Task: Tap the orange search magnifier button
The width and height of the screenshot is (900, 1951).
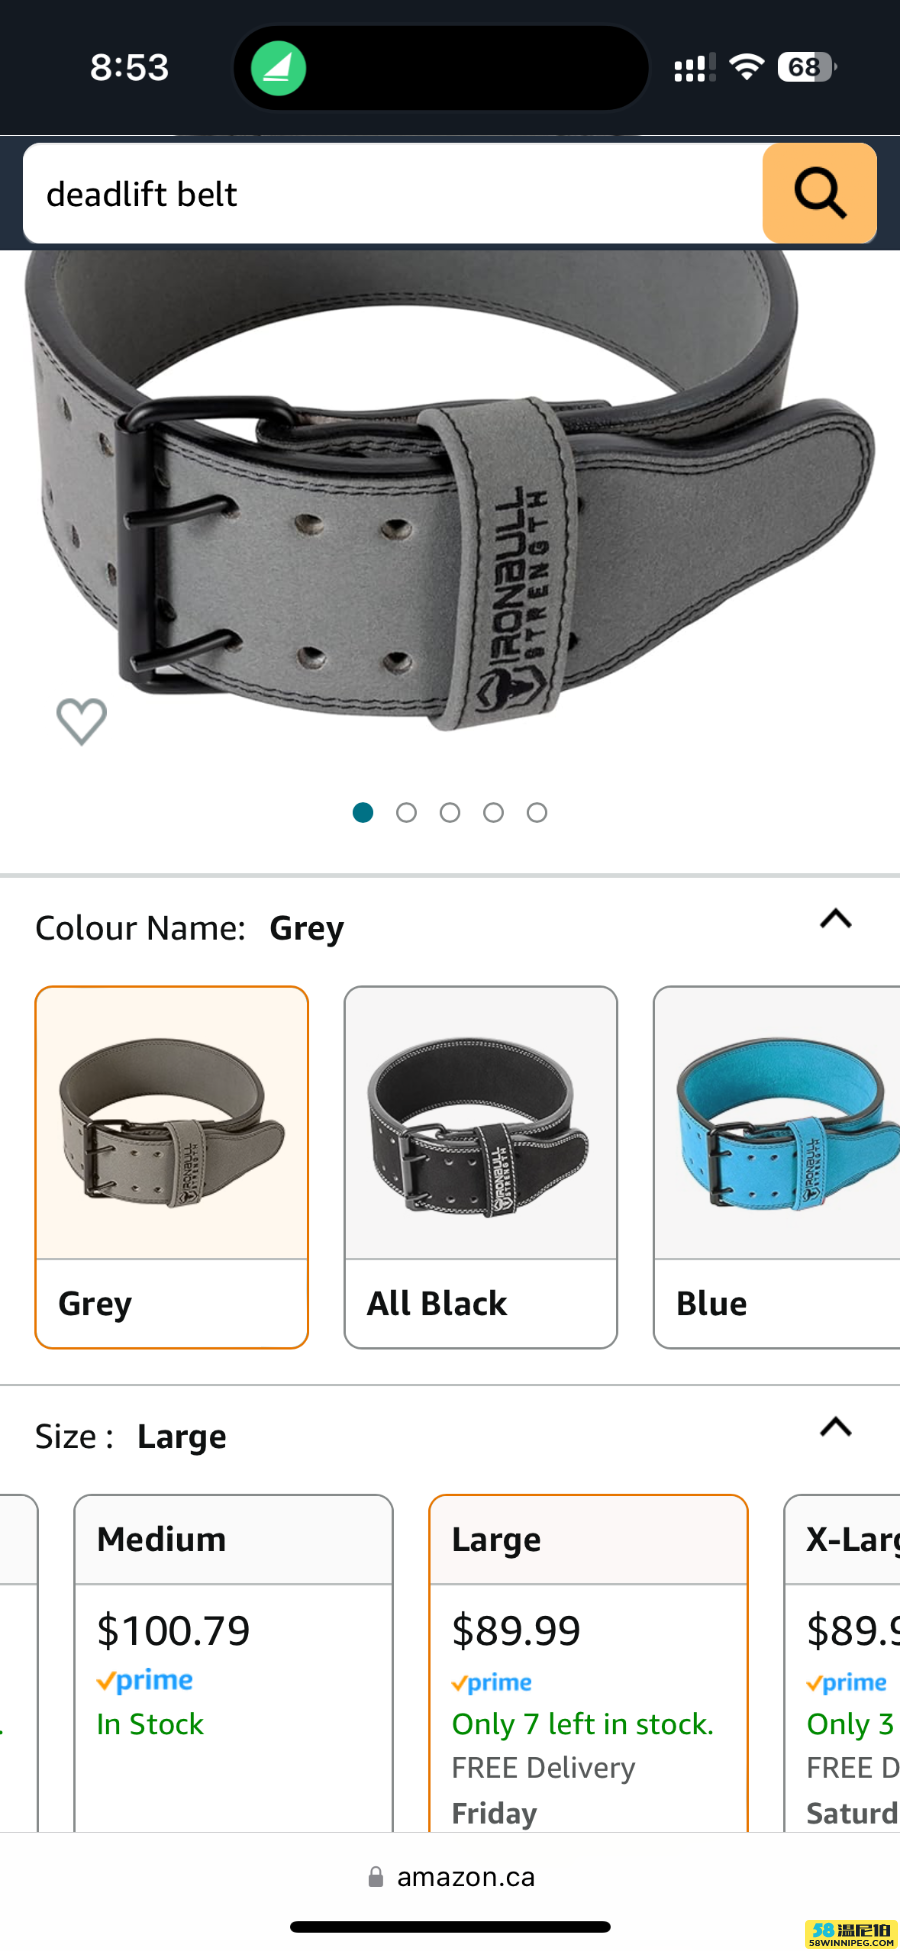Action: 820,193
